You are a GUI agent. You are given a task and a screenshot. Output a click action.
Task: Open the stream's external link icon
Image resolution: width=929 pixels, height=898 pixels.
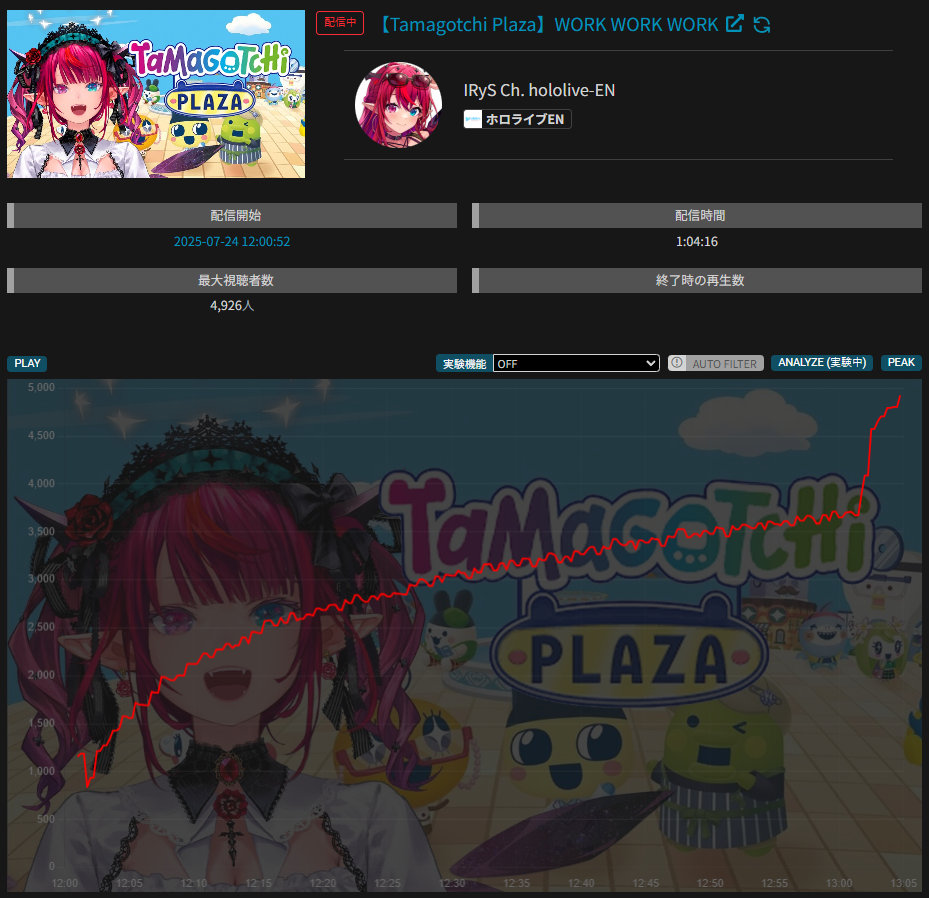[735, 24]
